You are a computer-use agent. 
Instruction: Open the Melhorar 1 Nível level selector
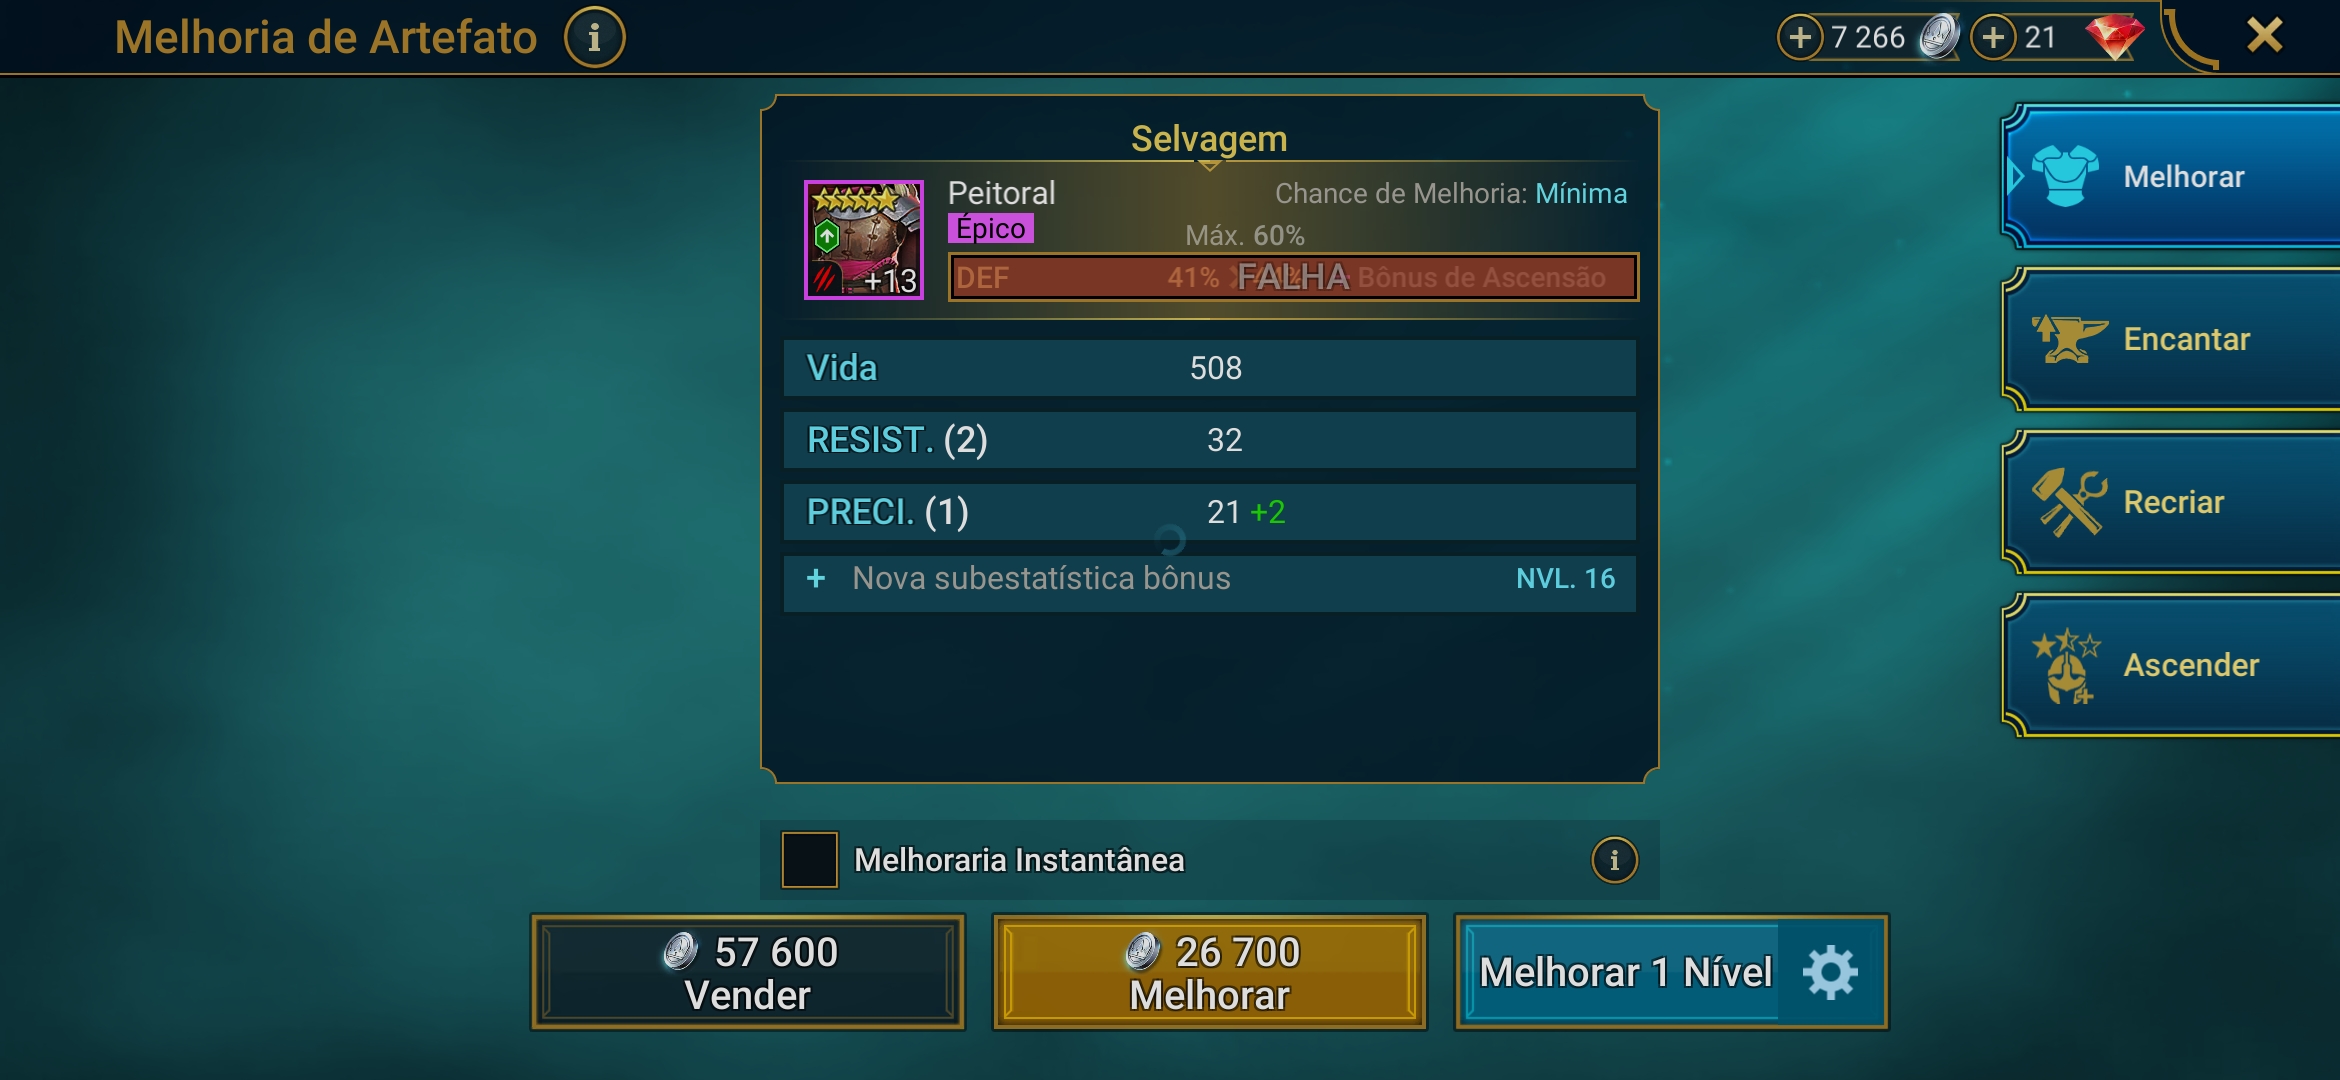1624,972
